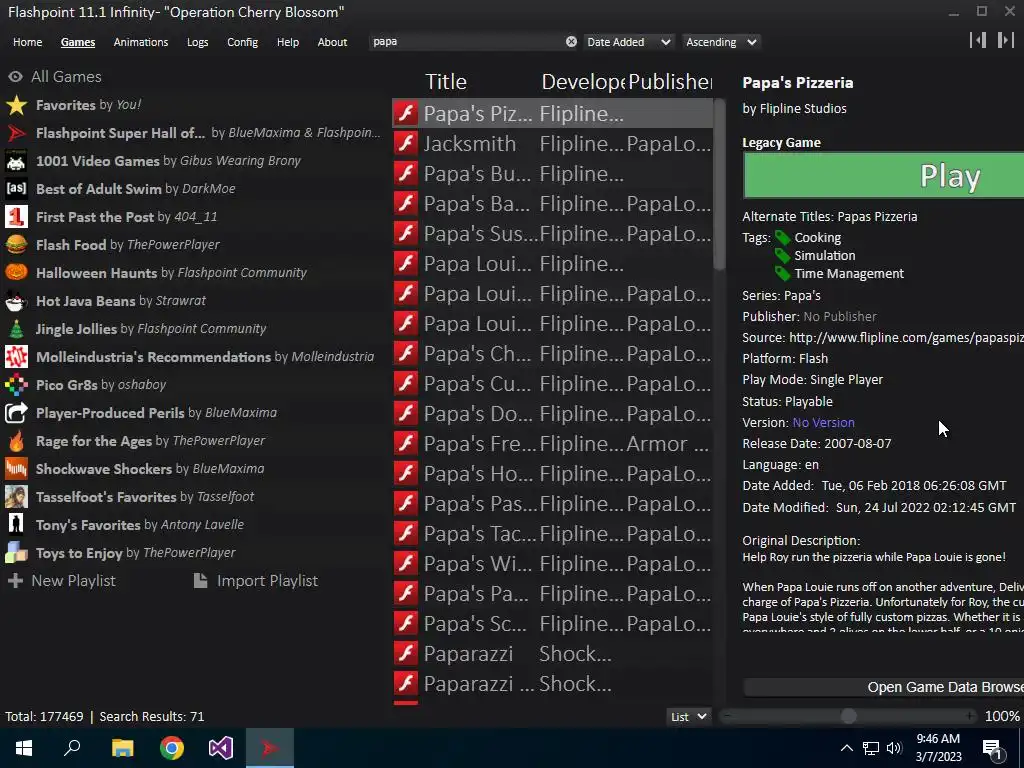
Task: Click the Publisher column header
Action: [670, 82]
